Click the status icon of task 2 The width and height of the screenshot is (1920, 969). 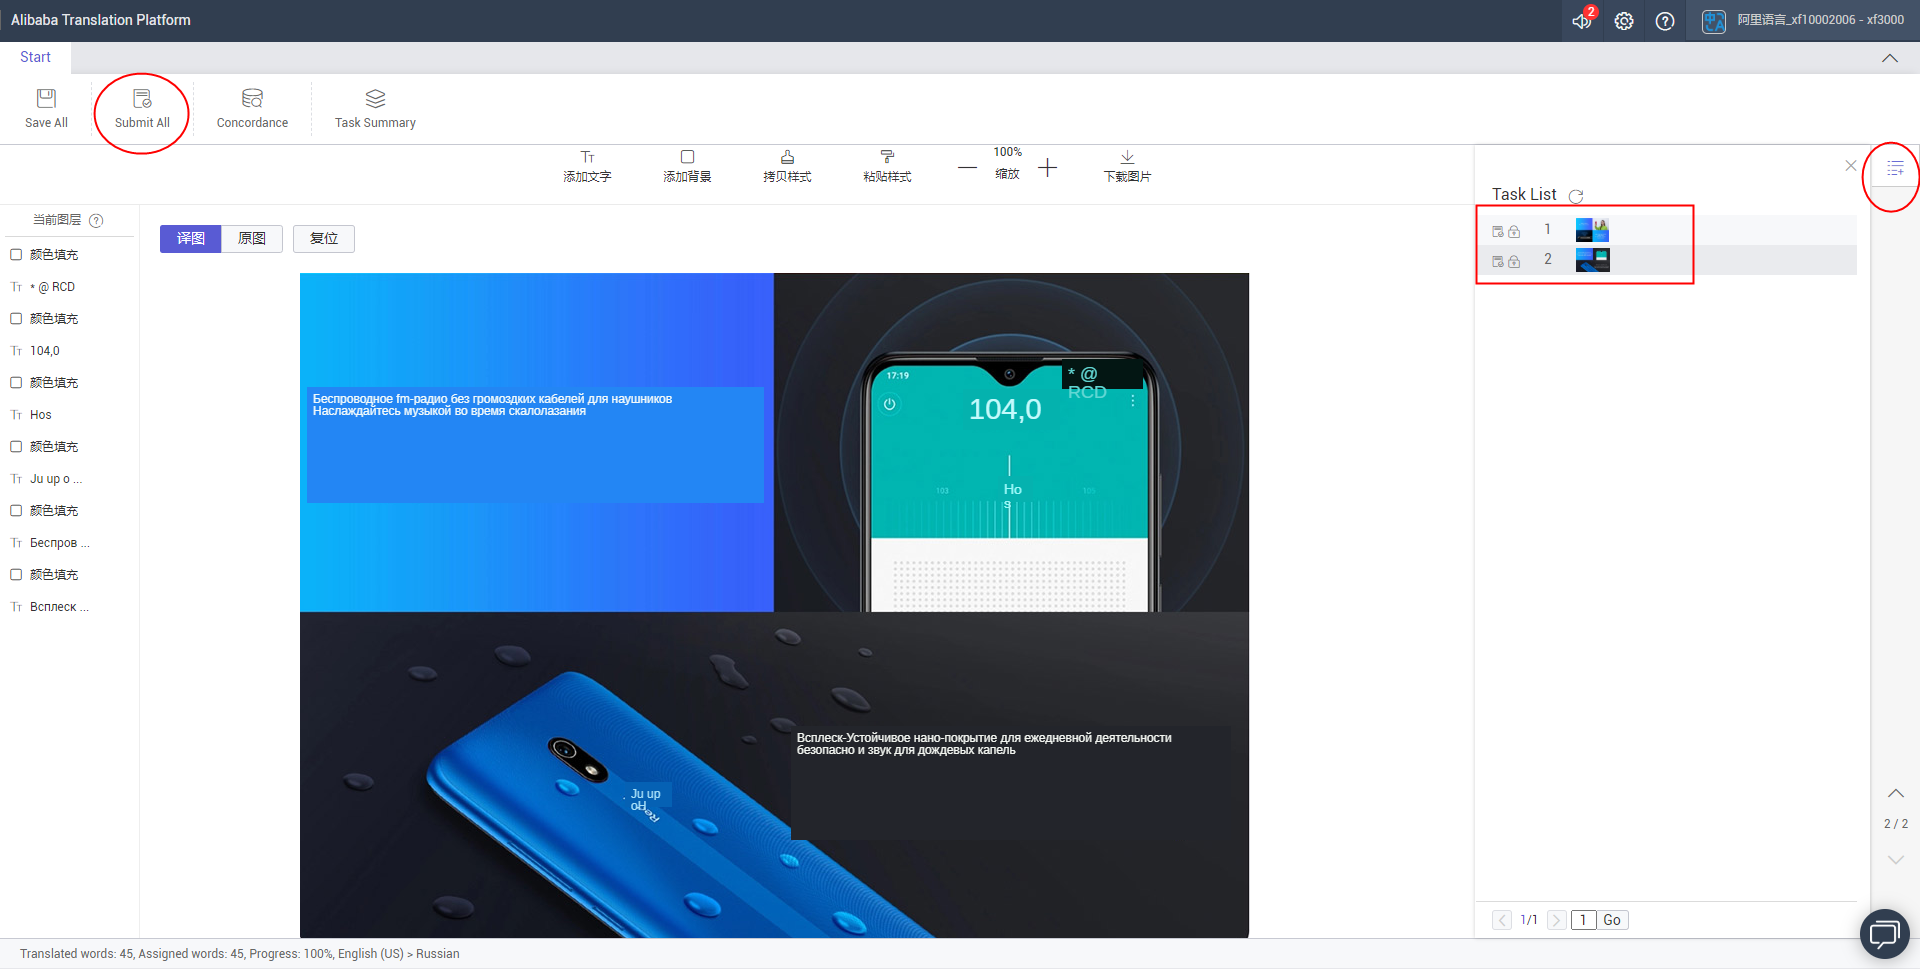pyautogui.click(x=1498, y=261)
